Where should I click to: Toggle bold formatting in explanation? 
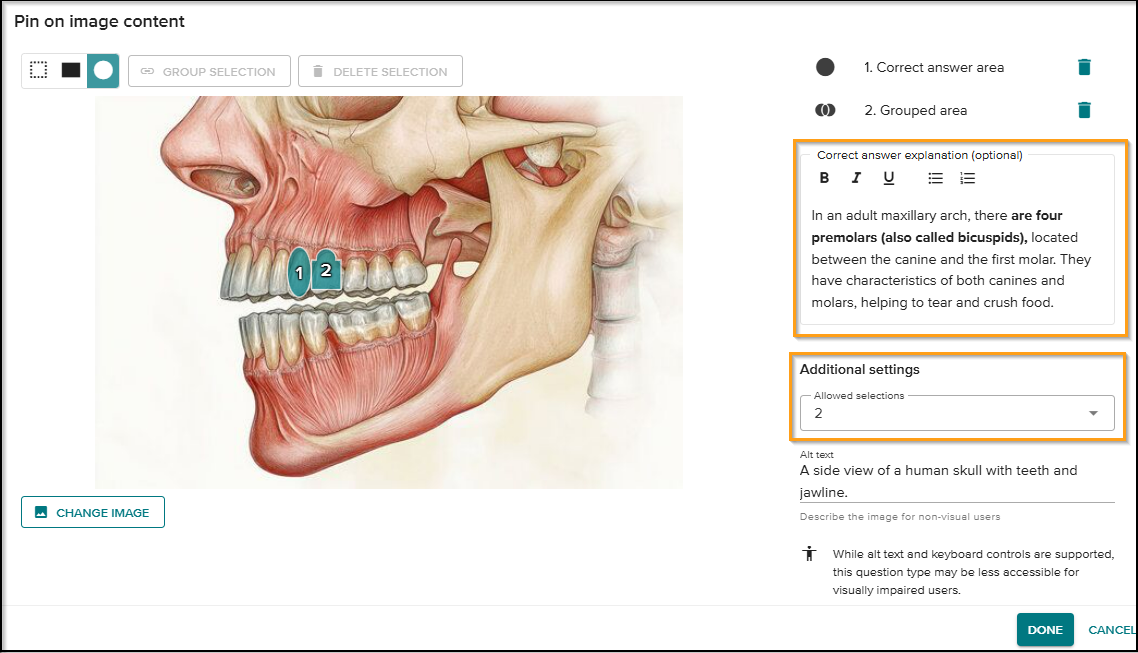824,179
